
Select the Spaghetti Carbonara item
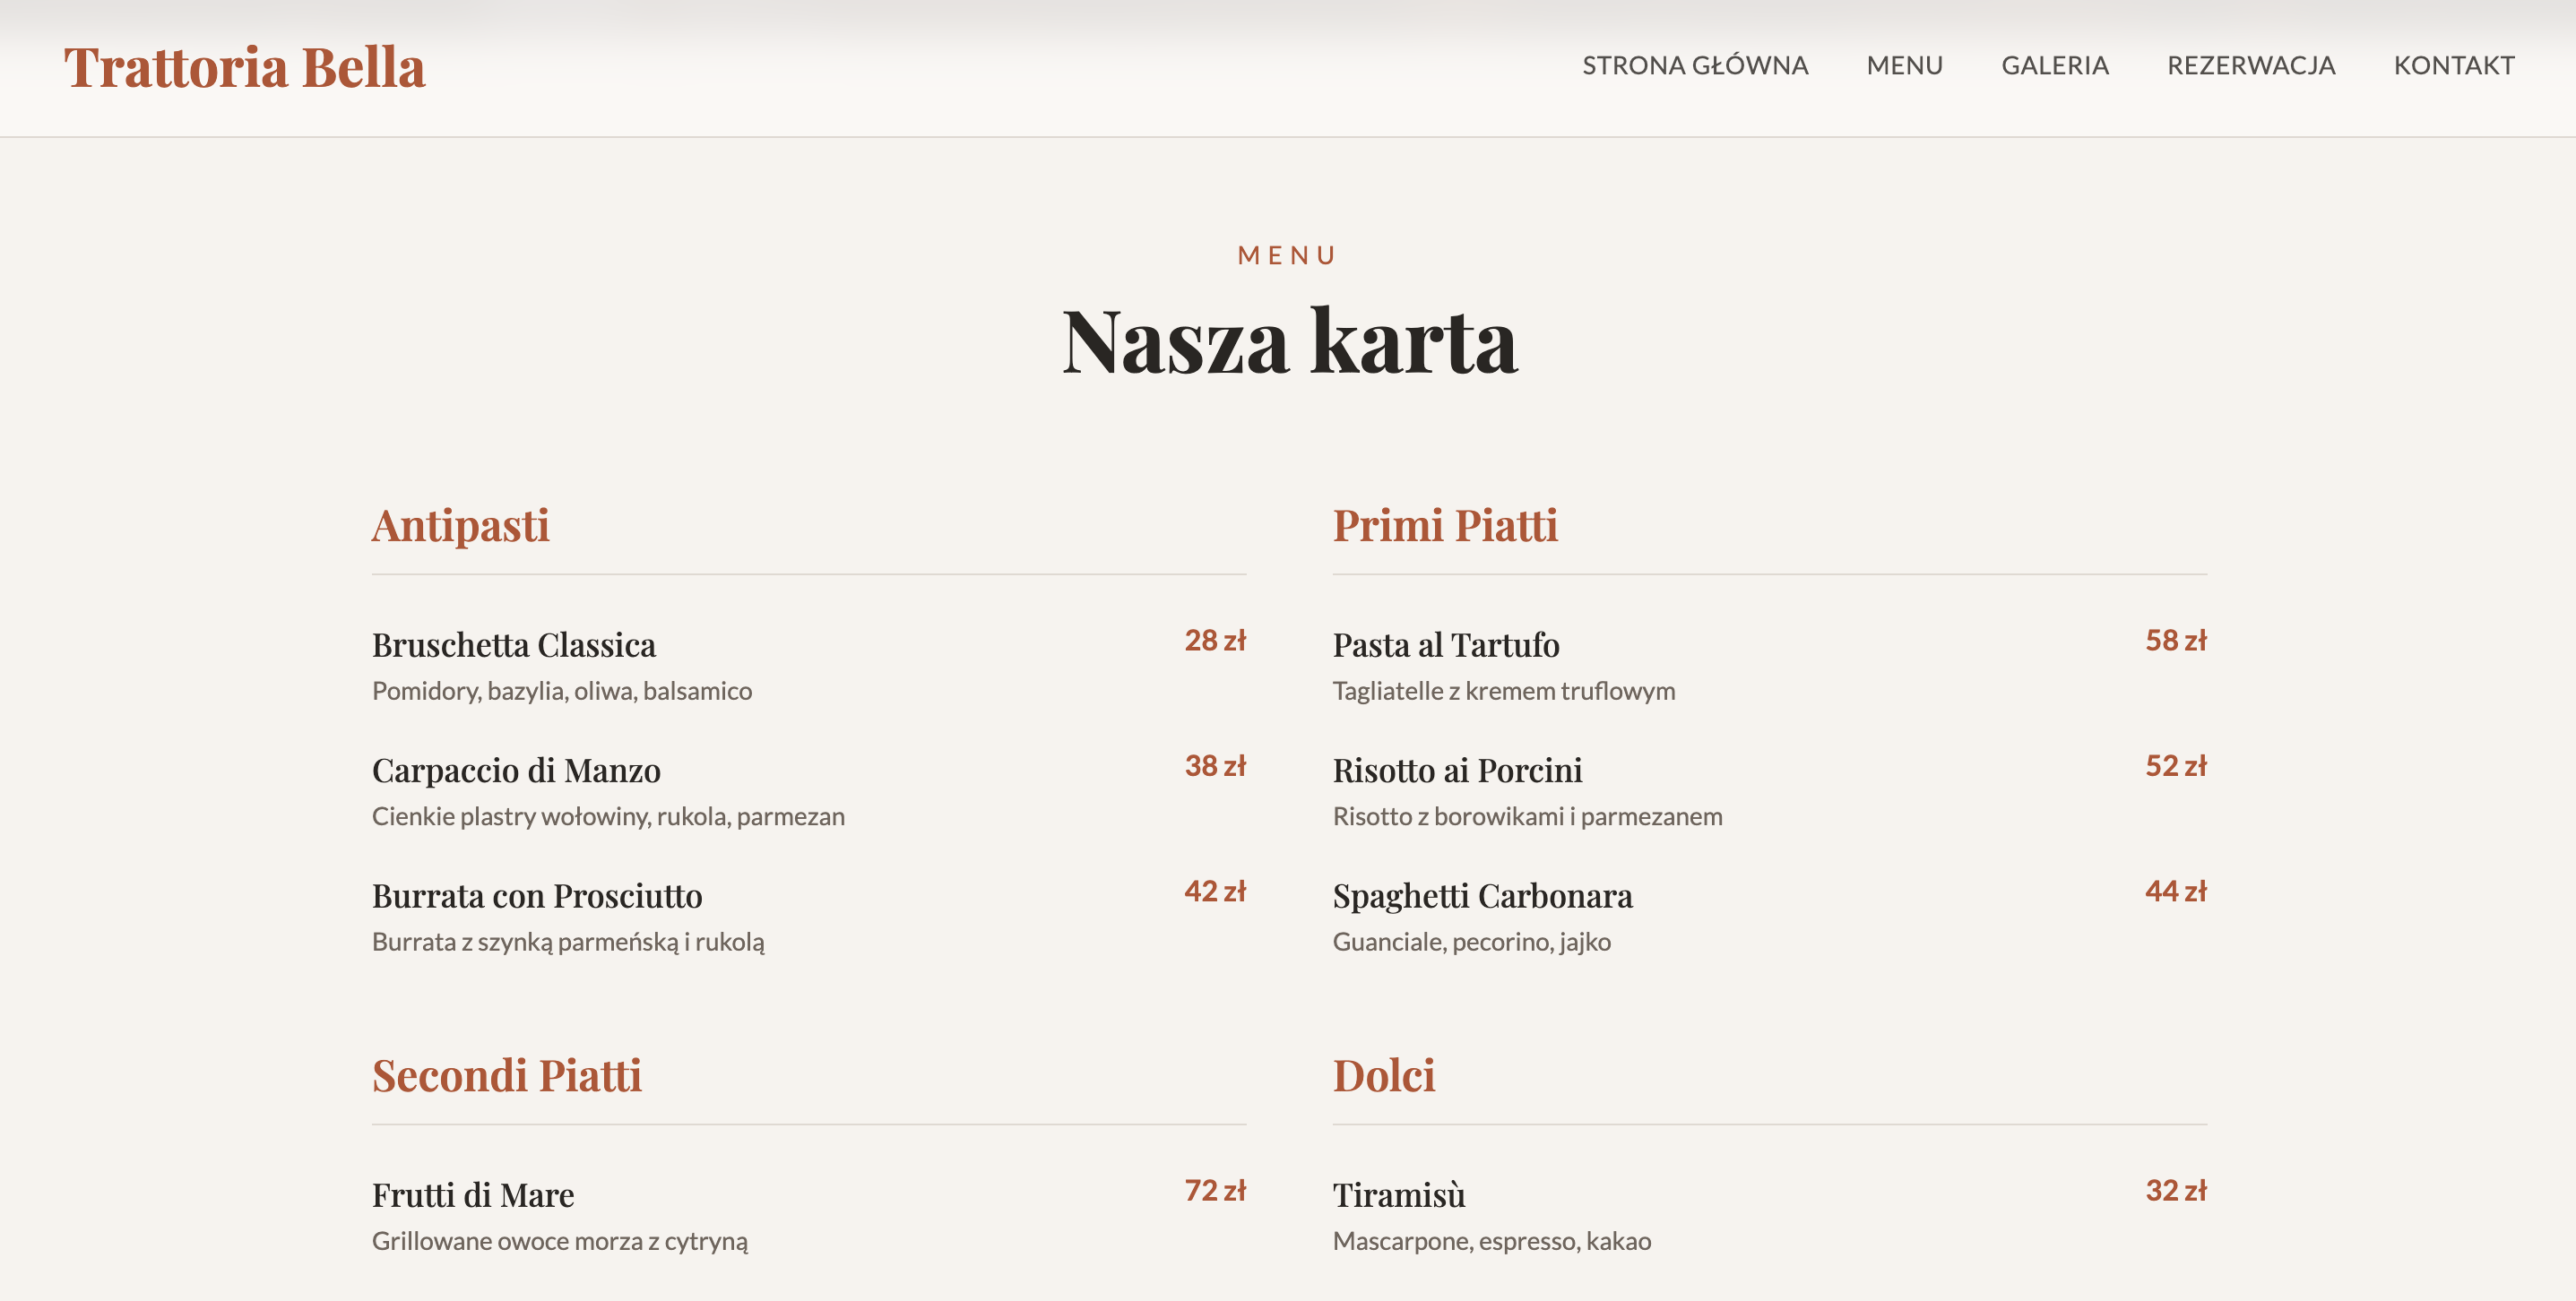tap(1482, 896)
